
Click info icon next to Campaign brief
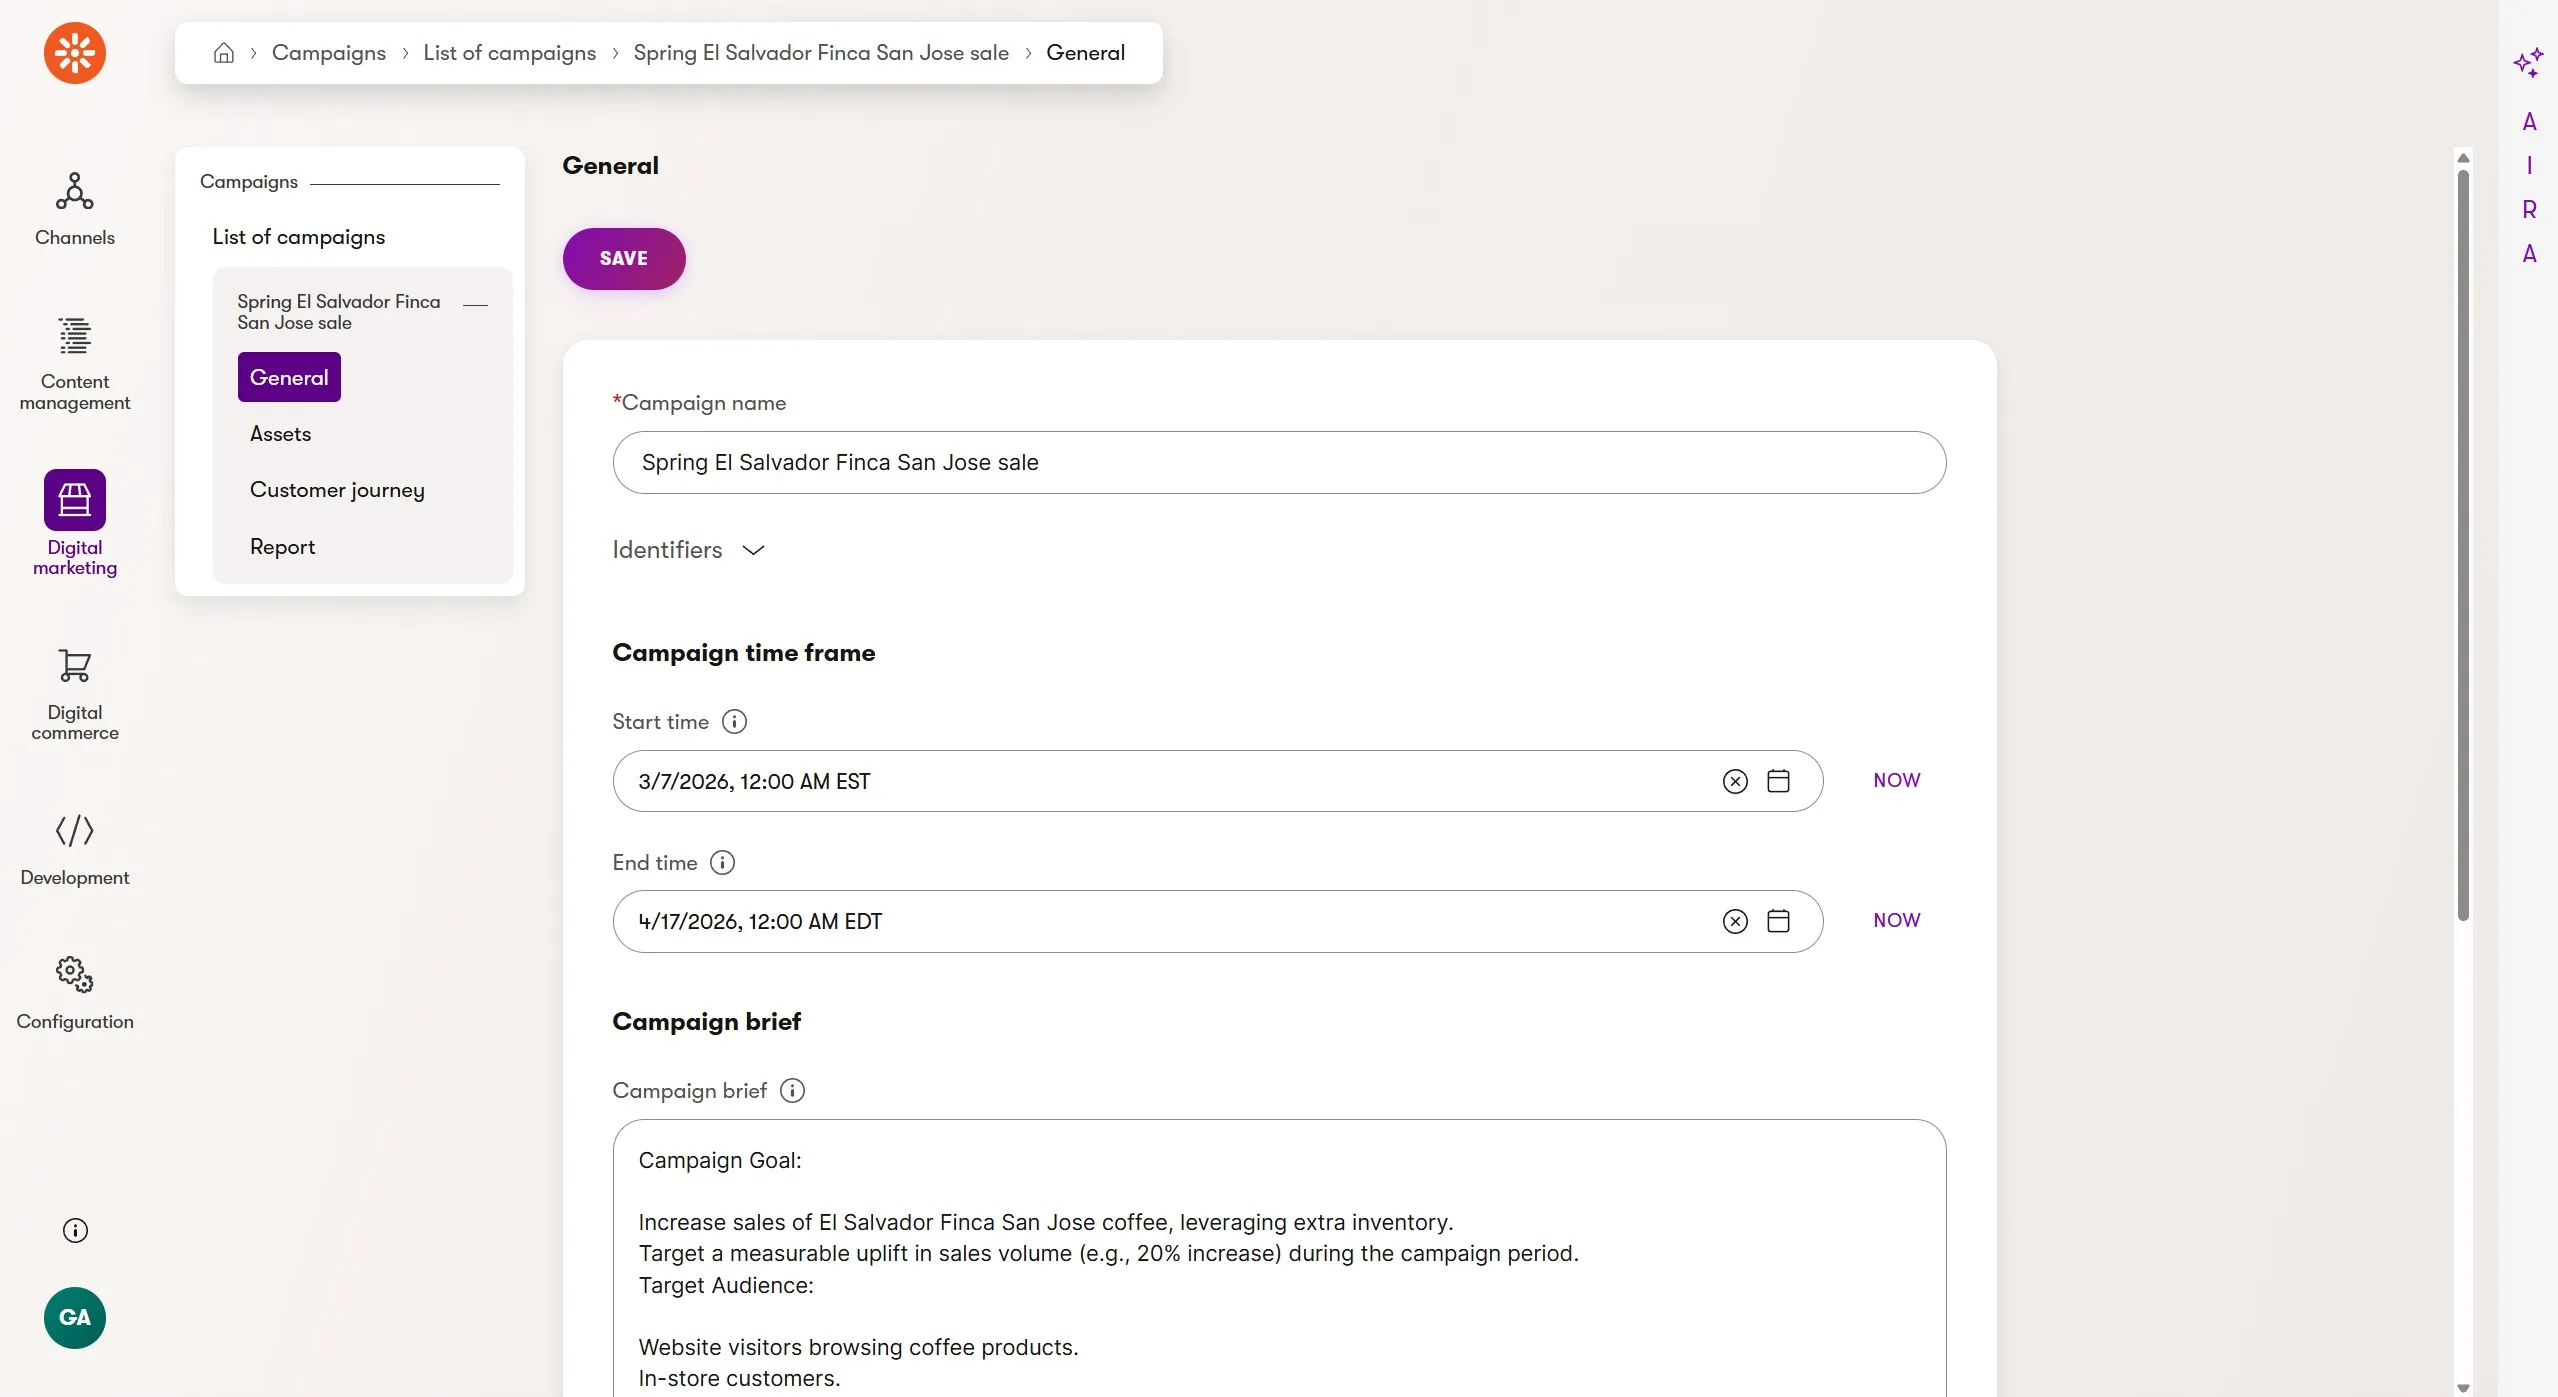click(x=792, y=1091)
